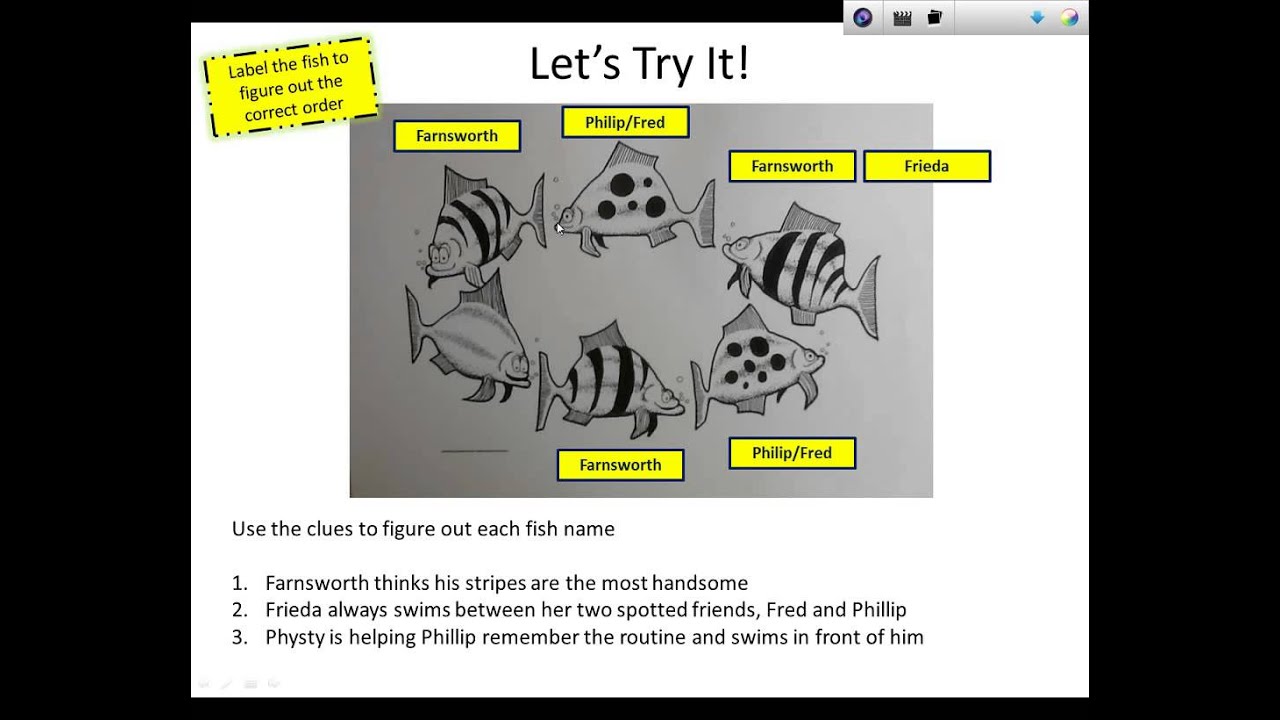Click clue 3 about Physty helping Phillip
The width and height of the screenshot is (1280, 720).
594,637
